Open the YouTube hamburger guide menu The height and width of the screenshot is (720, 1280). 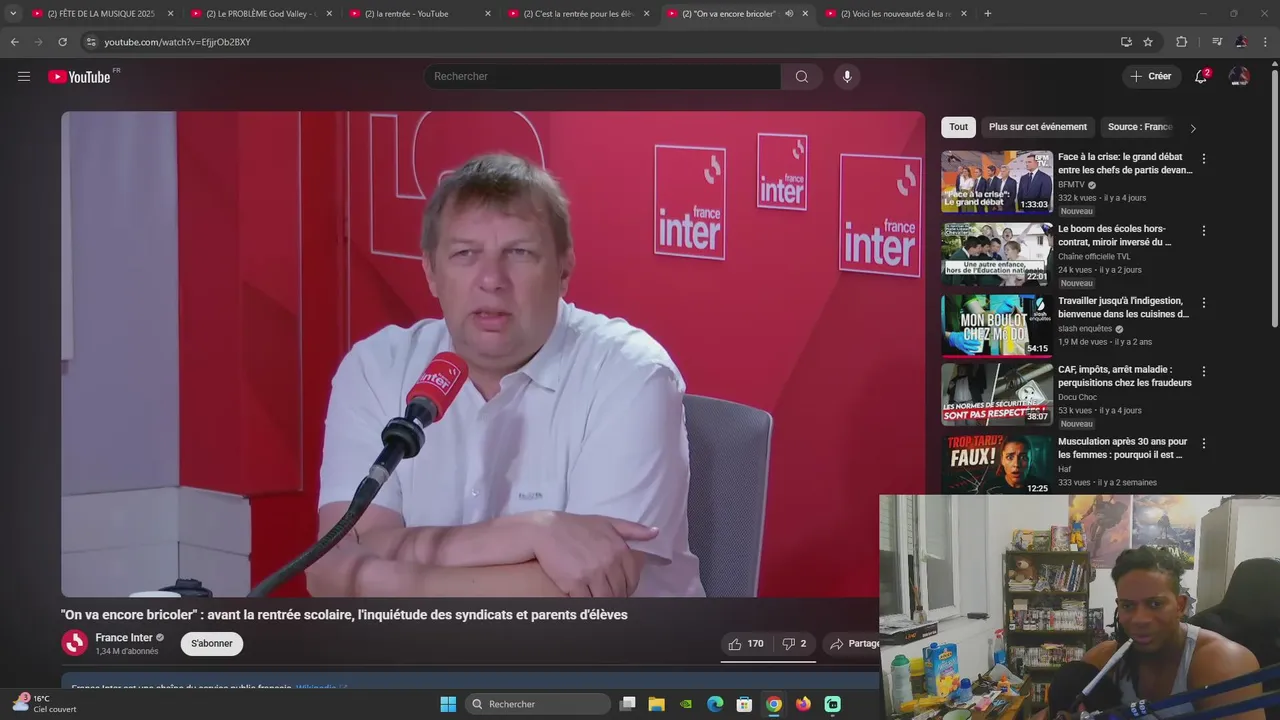coord(24,76)
